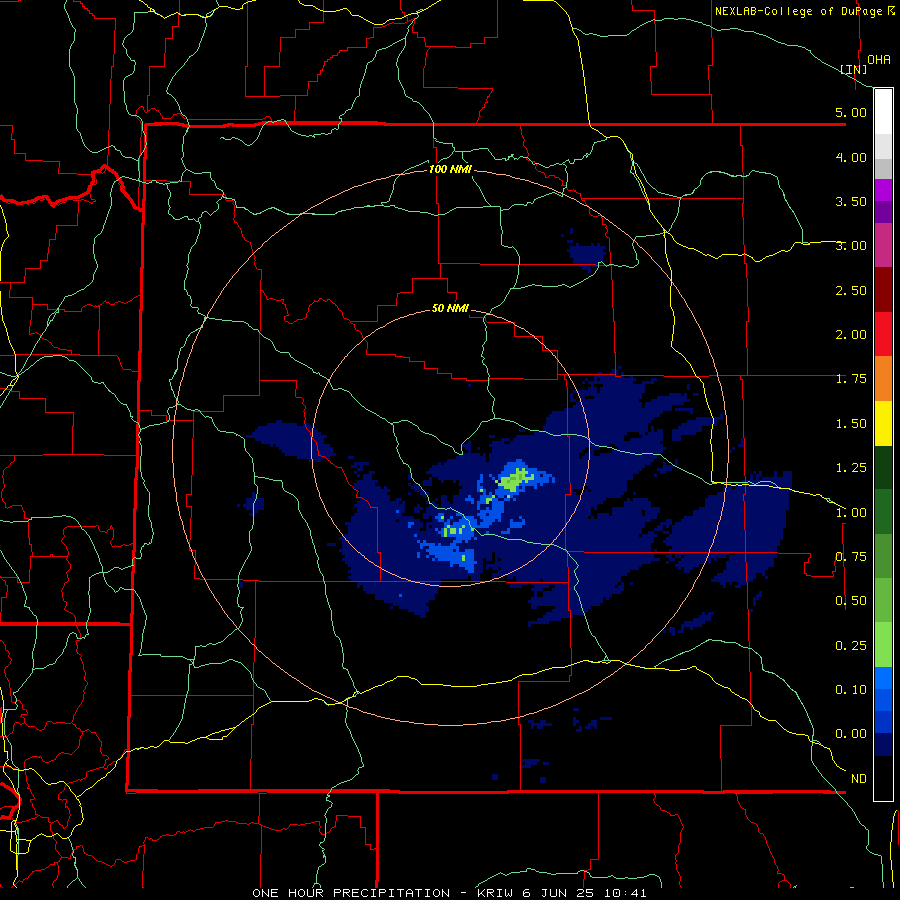Select the black ND swatch in the color scale

(883, 778)
